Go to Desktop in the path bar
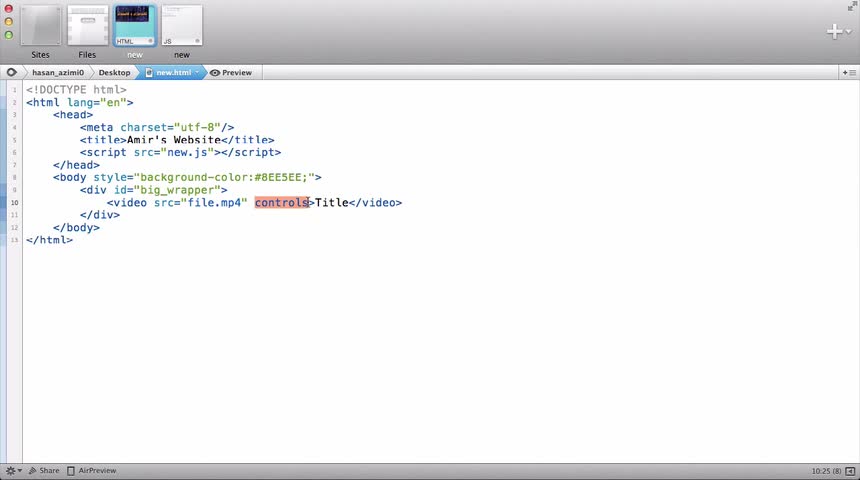This screenshot has width=860, height=480. (114, 72)
